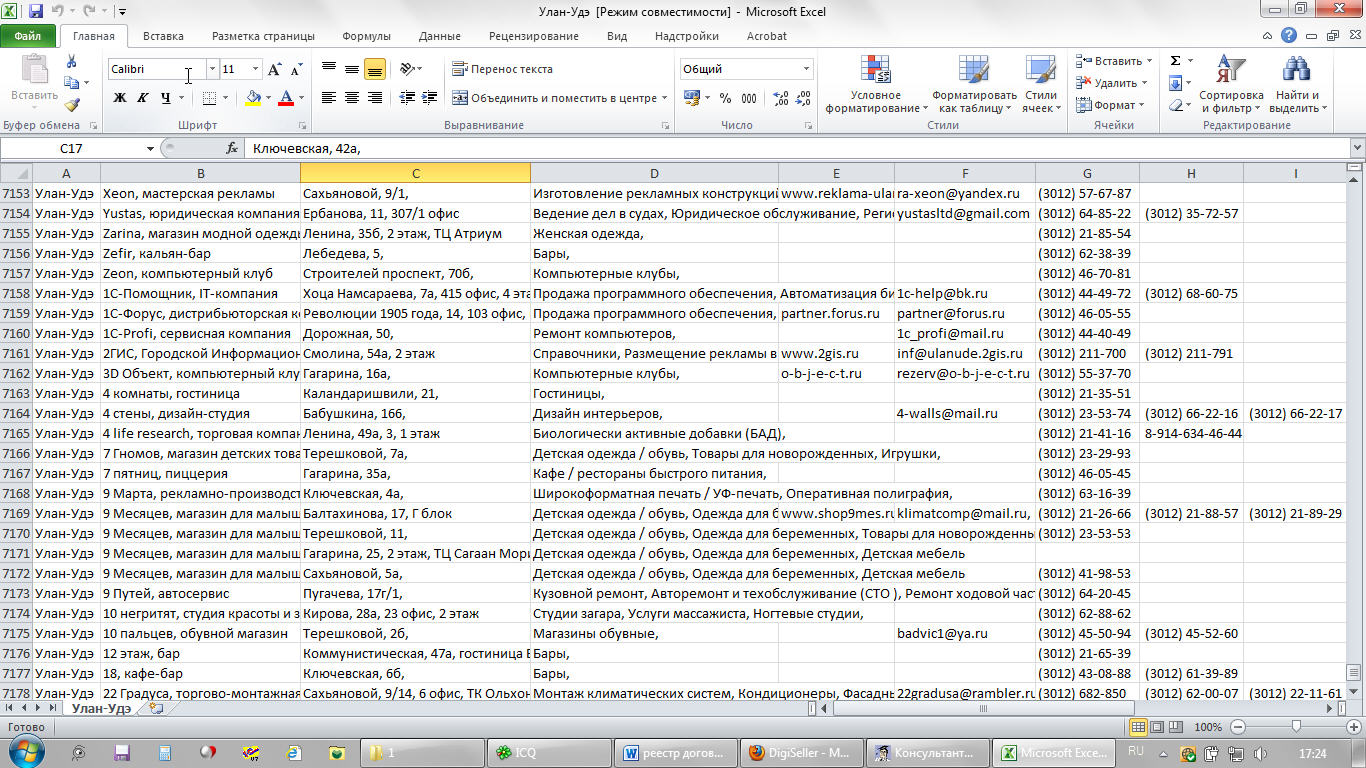
Task: Toggle align text right
Action: point(375,98)
